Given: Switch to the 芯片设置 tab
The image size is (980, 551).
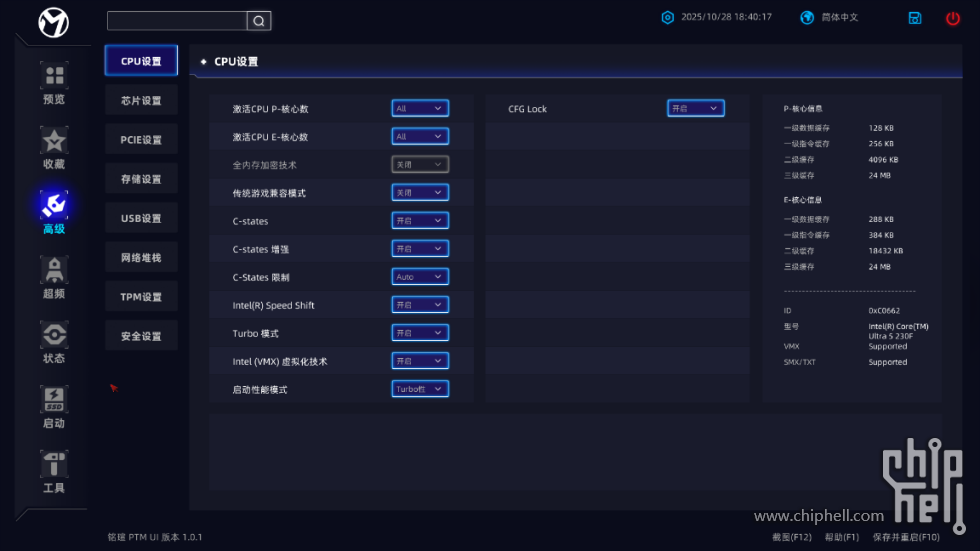Looking at the screenshot, I should [141, 100].
